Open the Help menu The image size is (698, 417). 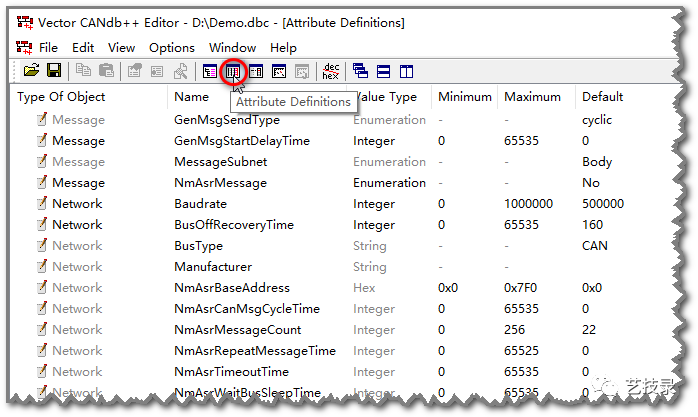(283, 48)
